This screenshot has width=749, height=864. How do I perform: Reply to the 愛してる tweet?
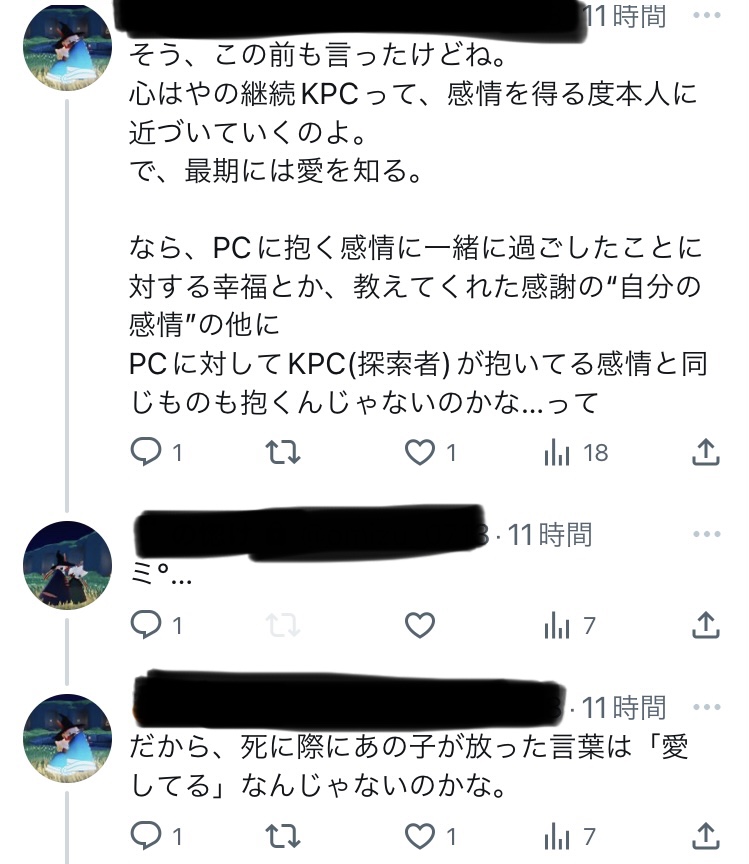click(x=146, y=834)
